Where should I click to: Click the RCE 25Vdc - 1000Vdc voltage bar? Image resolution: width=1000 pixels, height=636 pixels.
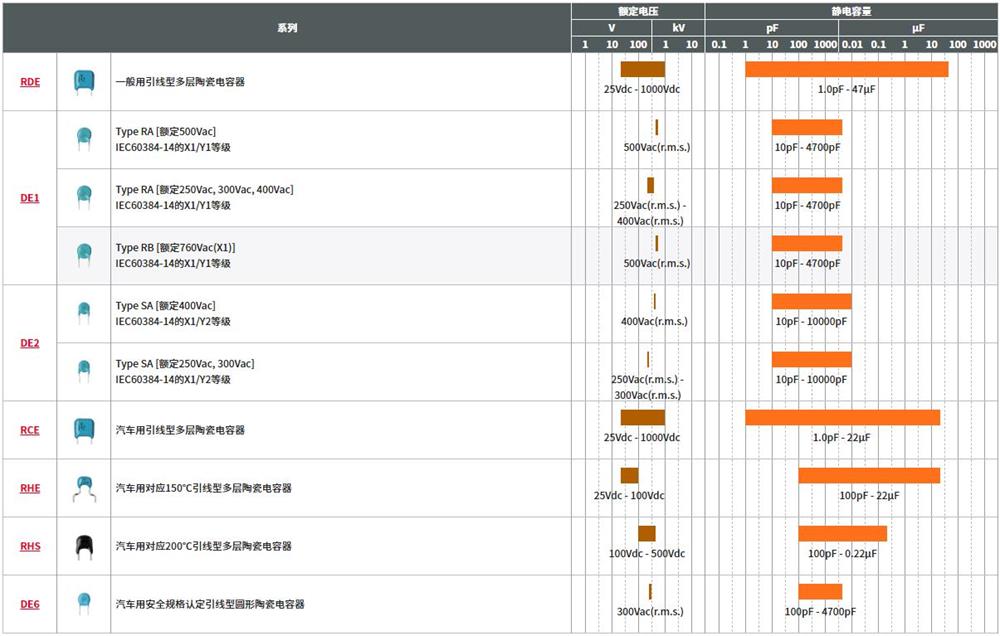(642, 418)
